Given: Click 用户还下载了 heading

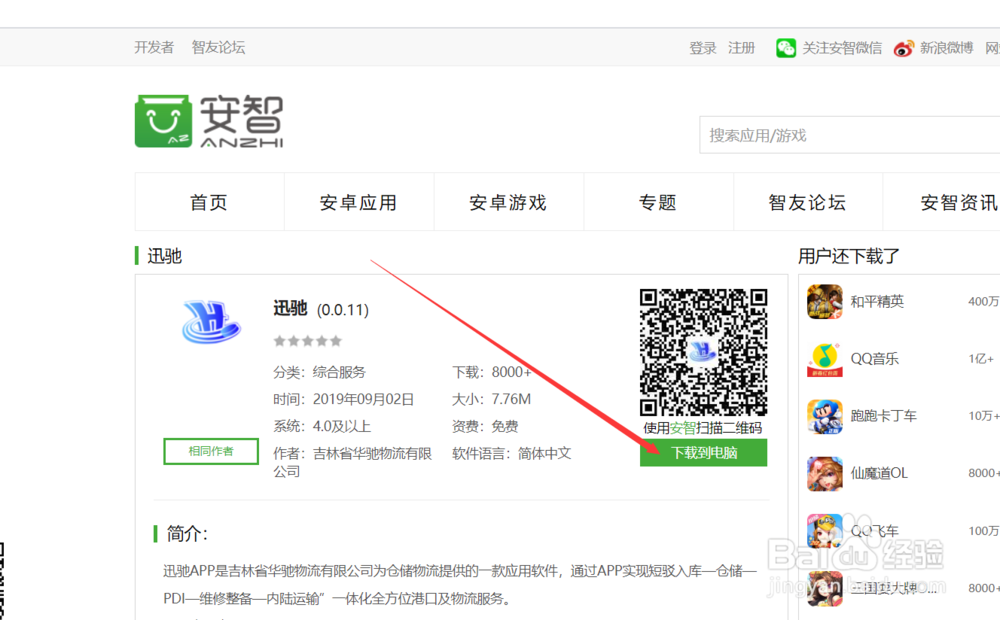Looking at the screenshot, I should tap(849, 256).
